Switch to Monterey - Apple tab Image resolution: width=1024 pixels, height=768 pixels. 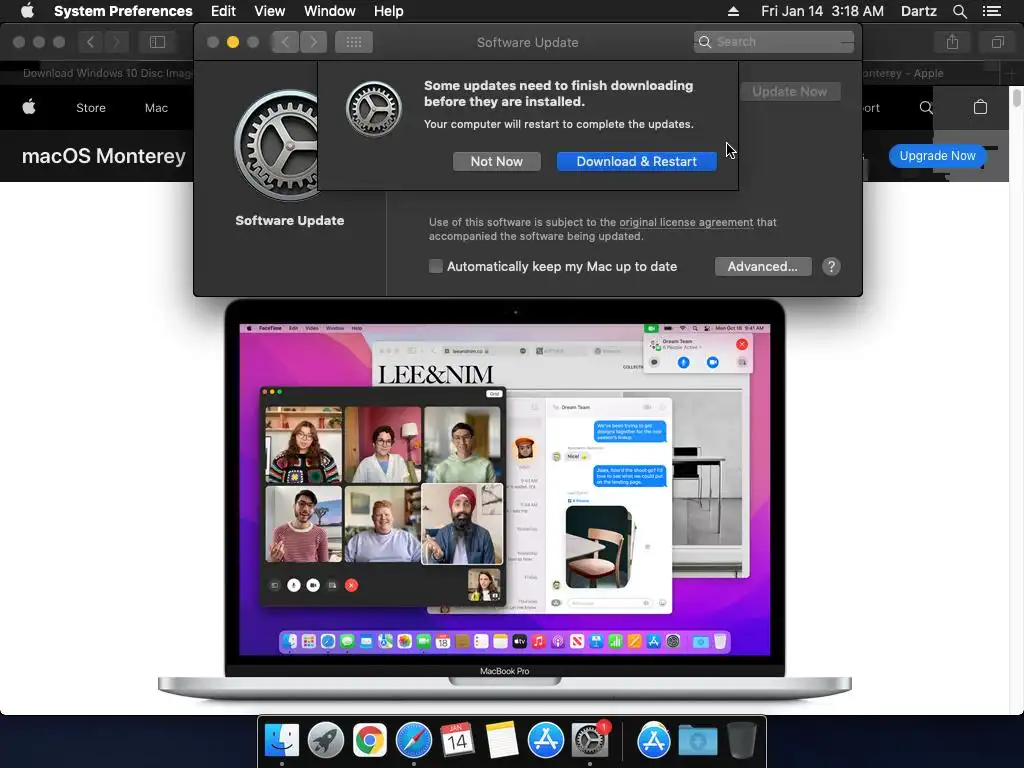coord(904,73)
